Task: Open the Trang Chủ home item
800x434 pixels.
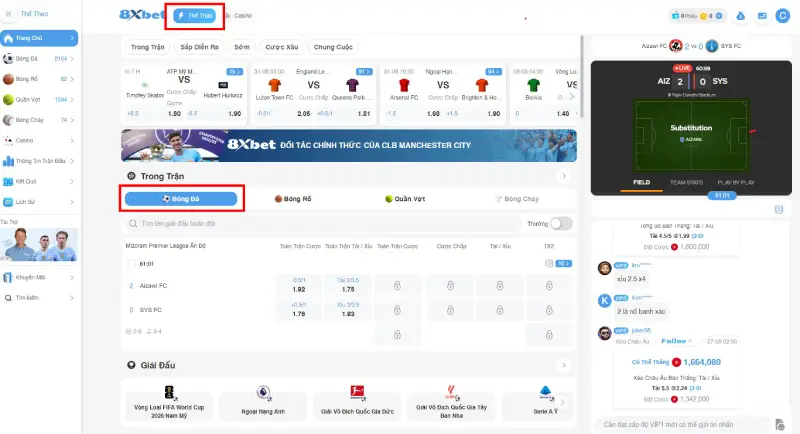Action: tap(39, 38)
